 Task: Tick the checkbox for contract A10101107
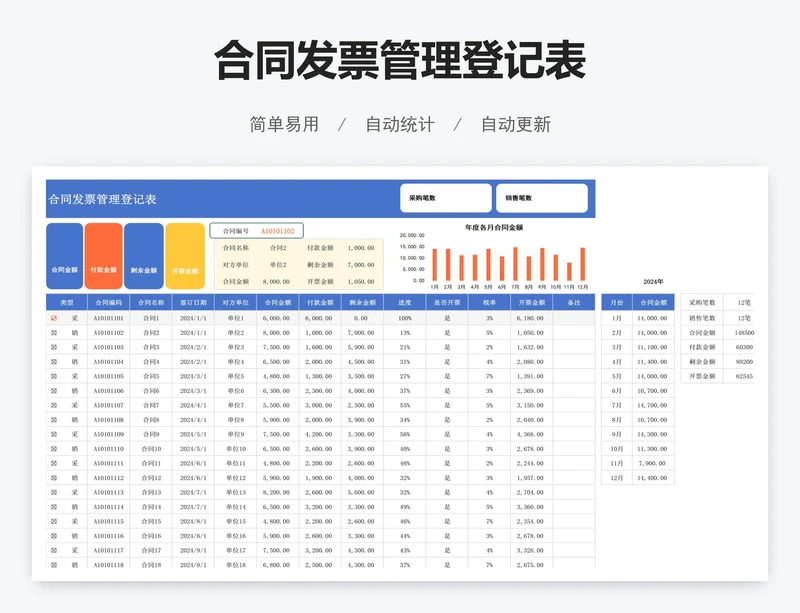(x=54, y=405)
